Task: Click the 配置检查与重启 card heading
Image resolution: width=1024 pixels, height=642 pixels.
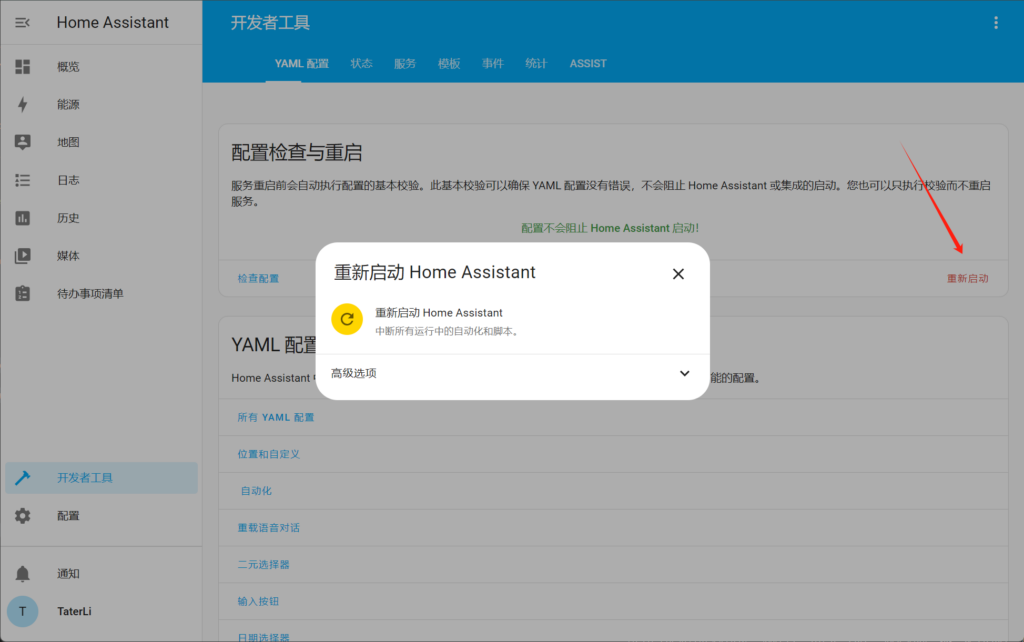Action: (x=296, y=153)
